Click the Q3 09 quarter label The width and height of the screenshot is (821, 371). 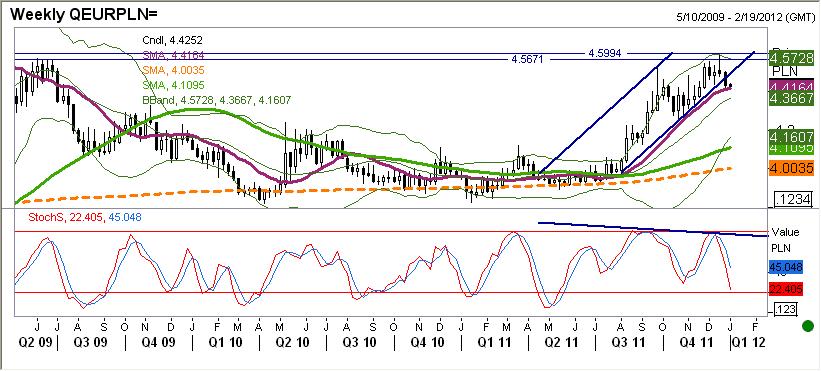90,342
